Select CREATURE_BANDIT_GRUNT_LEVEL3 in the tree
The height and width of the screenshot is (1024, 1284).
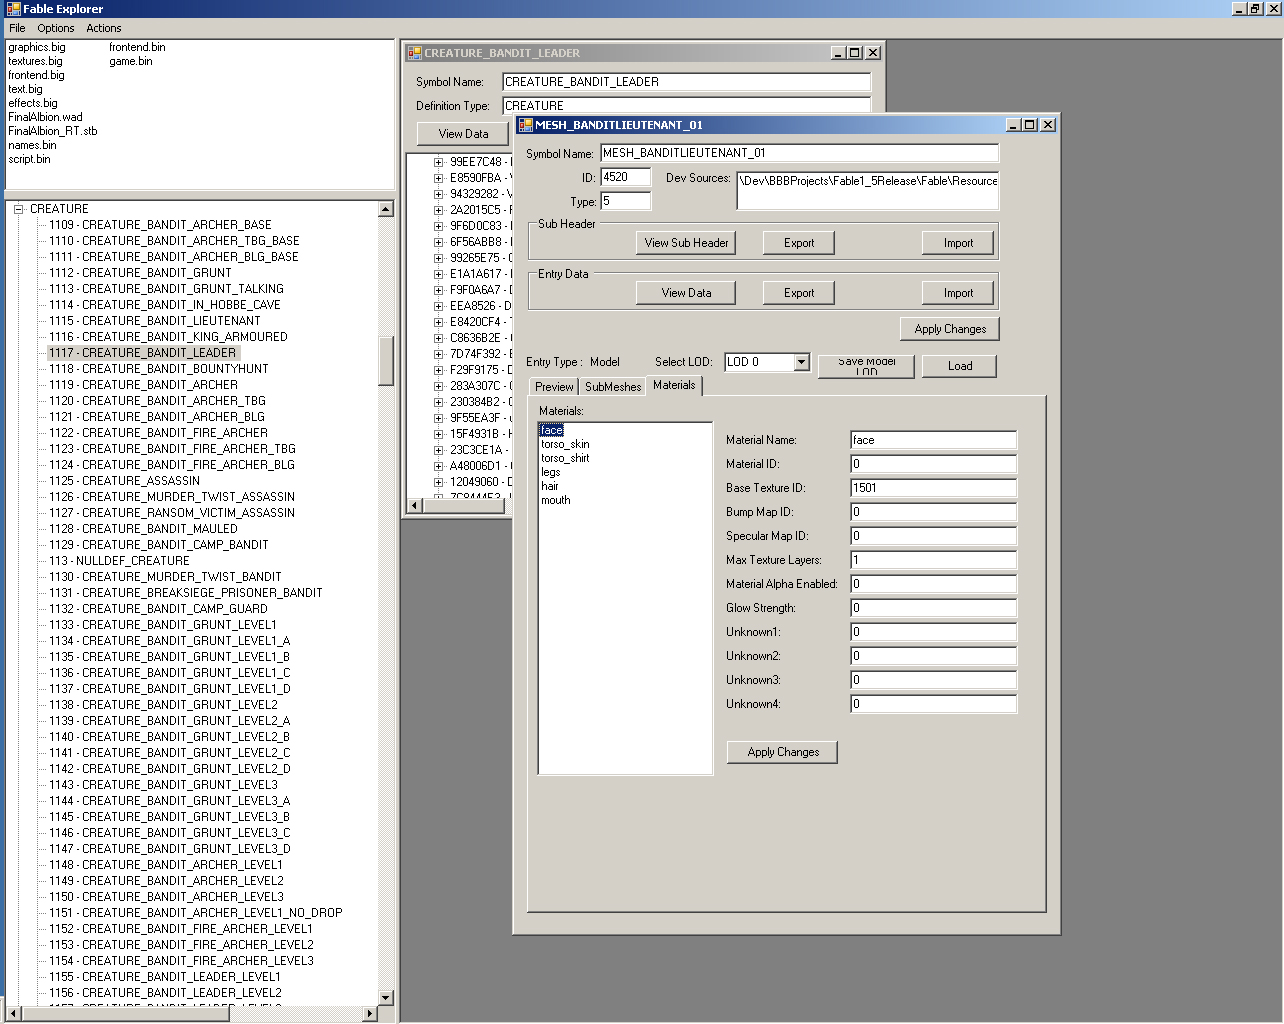(163, 785)
